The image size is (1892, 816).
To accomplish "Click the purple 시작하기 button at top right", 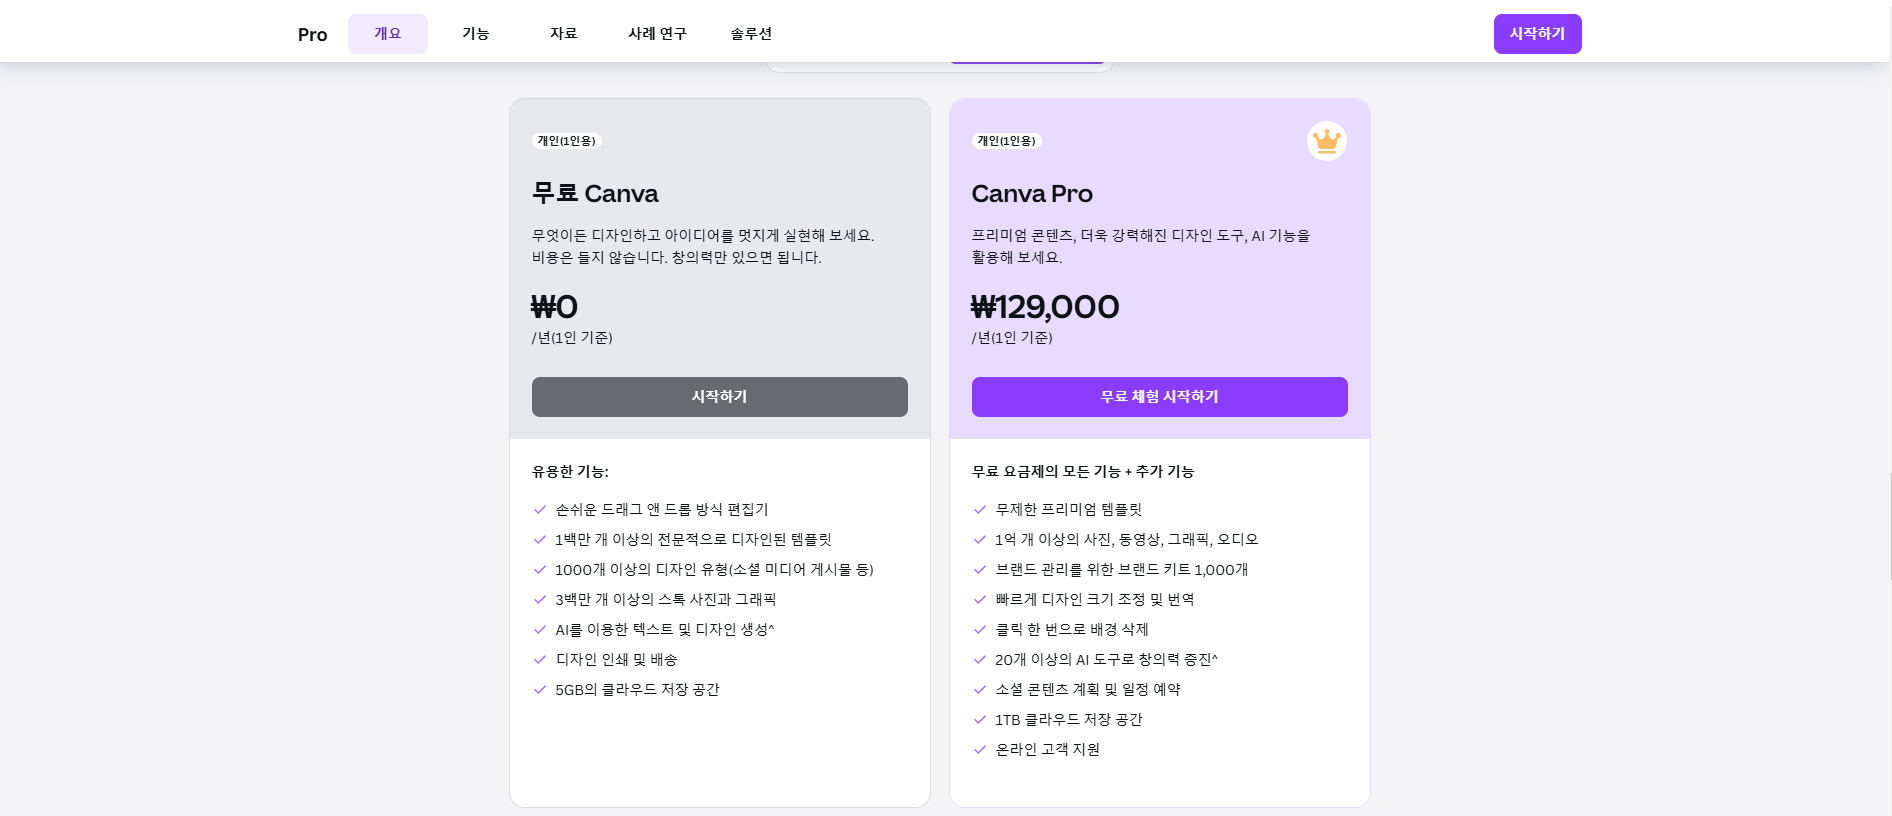I will click(x=1537, y=33).
